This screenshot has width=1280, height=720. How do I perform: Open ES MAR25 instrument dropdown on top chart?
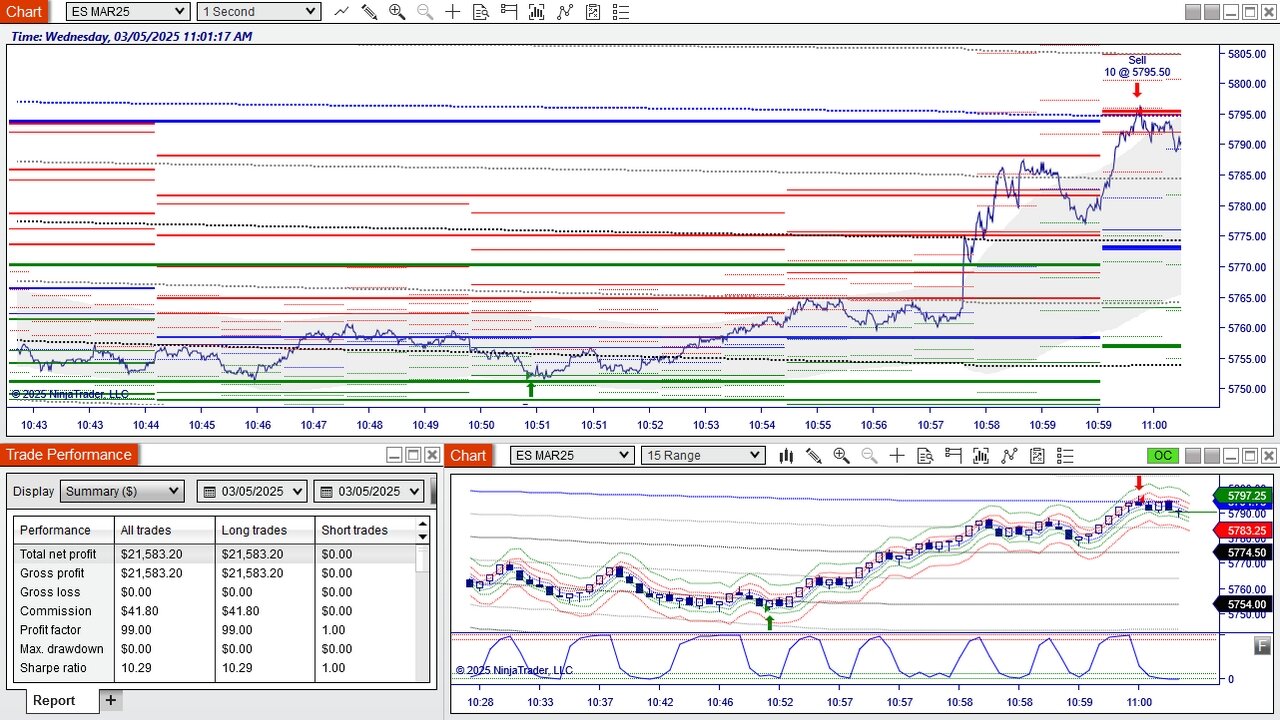click(x=128, y=12)
